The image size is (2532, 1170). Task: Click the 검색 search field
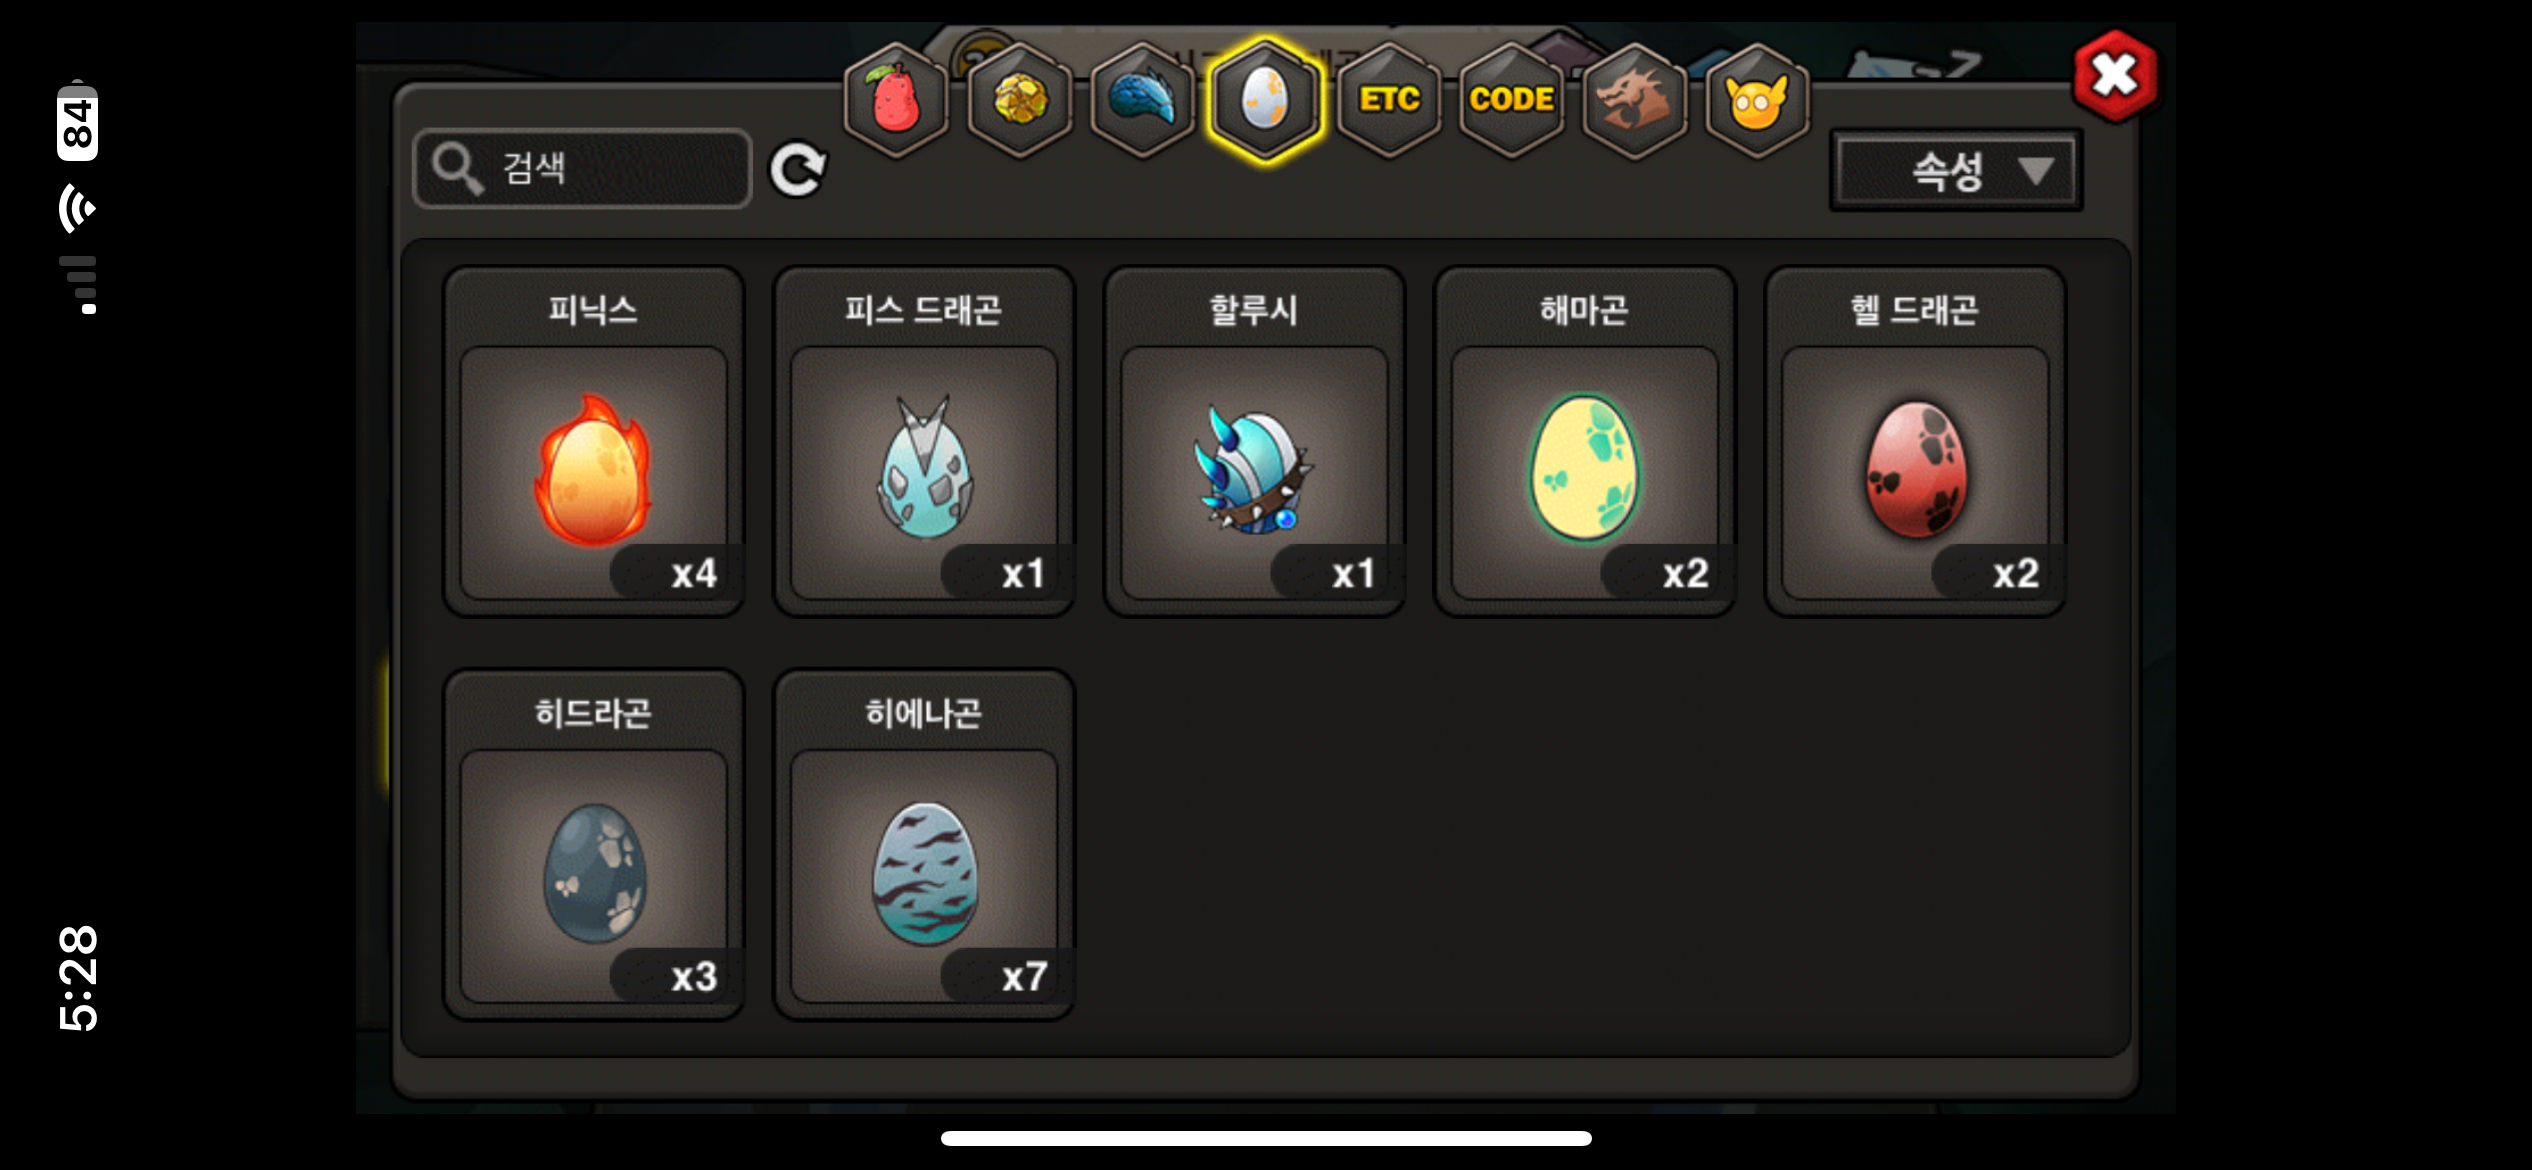pos(582,168)
